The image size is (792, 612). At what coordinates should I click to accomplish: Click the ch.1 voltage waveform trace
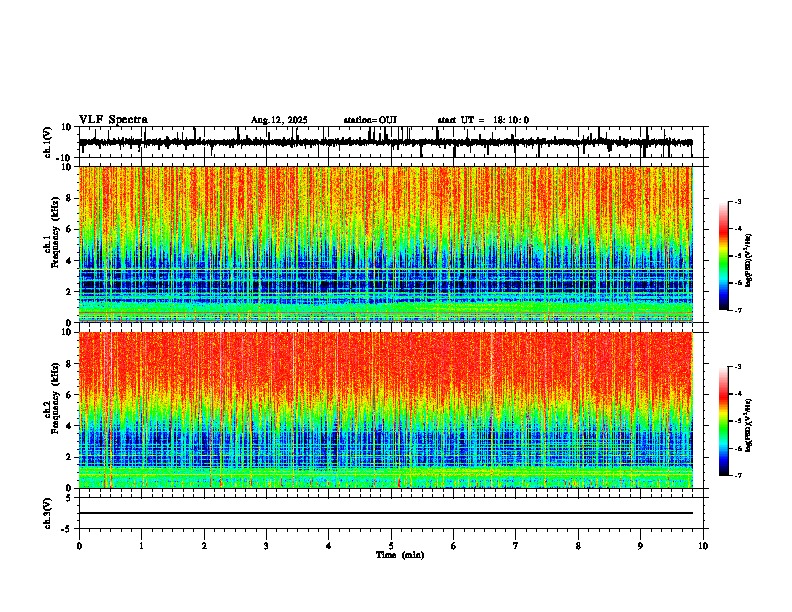[x=385, y=143]
